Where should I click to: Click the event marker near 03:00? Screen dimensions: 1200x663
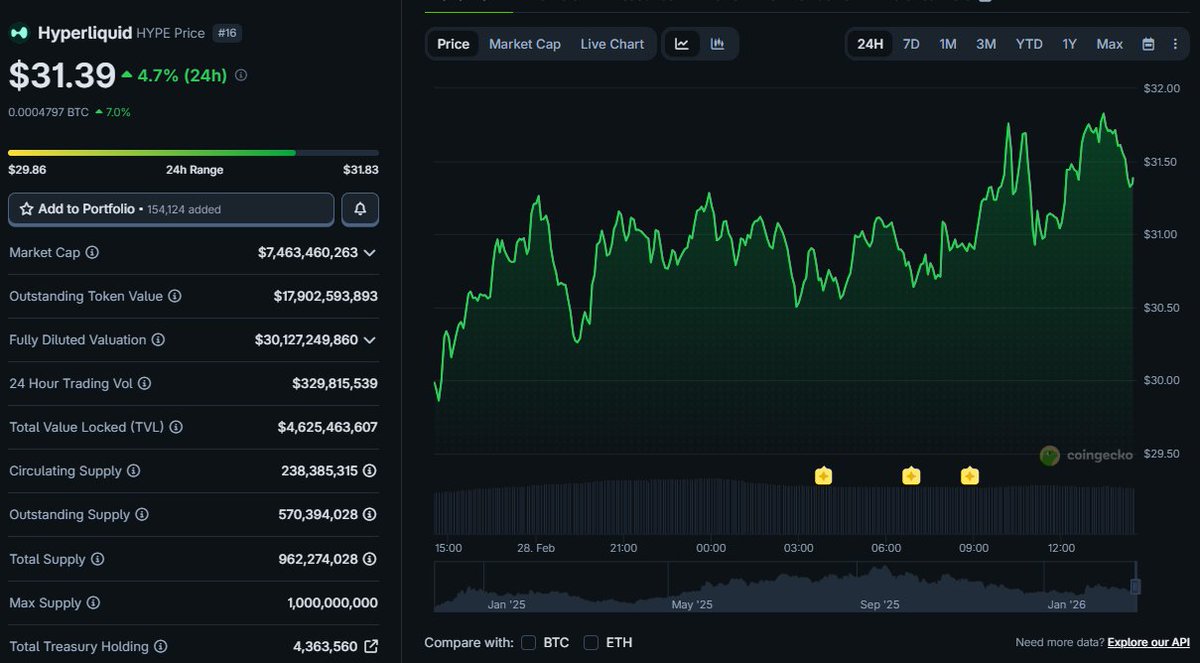[x=823, y=476]
